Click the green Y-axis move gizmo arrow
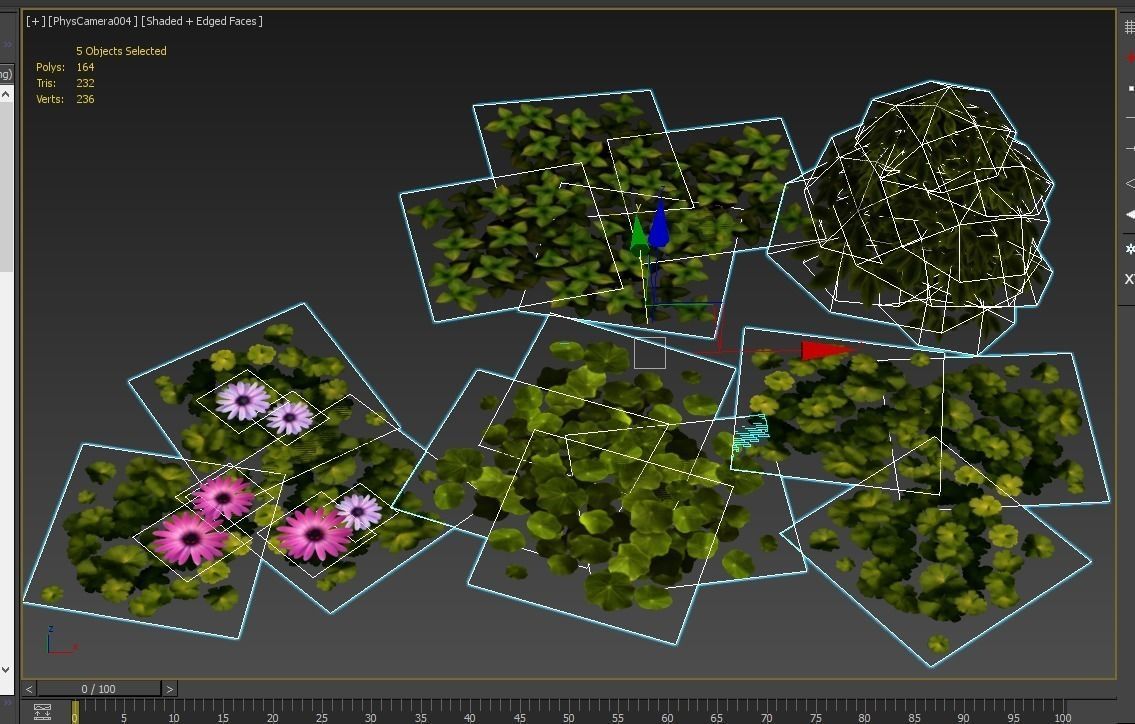This screenshot has height=724, width=1135. [x=638, y=235]
